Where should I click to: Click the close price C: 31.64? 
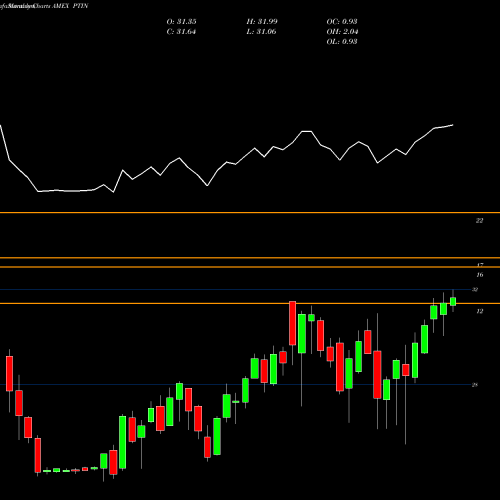[x=181, y=32]
